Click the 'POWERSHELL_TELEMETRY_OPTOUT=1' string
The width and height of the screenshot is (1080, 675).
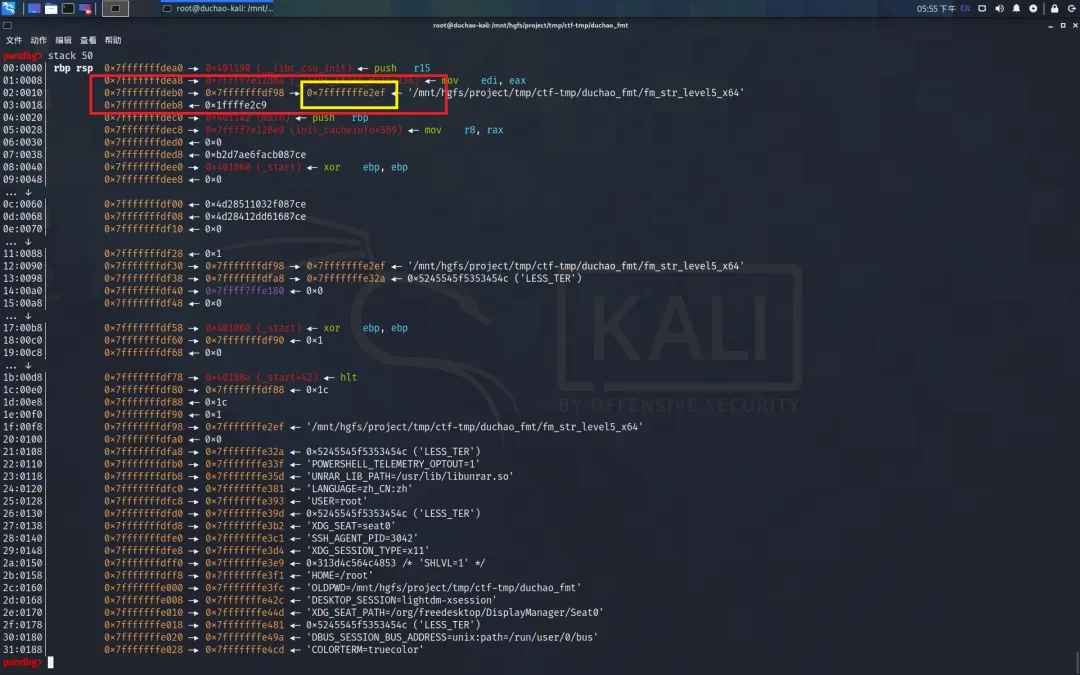point(393,464)
